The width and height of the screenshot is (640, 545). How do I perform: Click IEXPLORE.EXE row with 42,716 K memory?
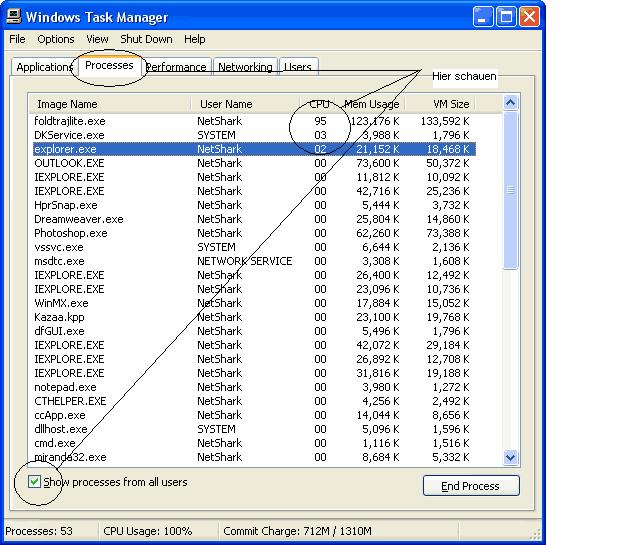pyautogui.click(x=254, y=191)
